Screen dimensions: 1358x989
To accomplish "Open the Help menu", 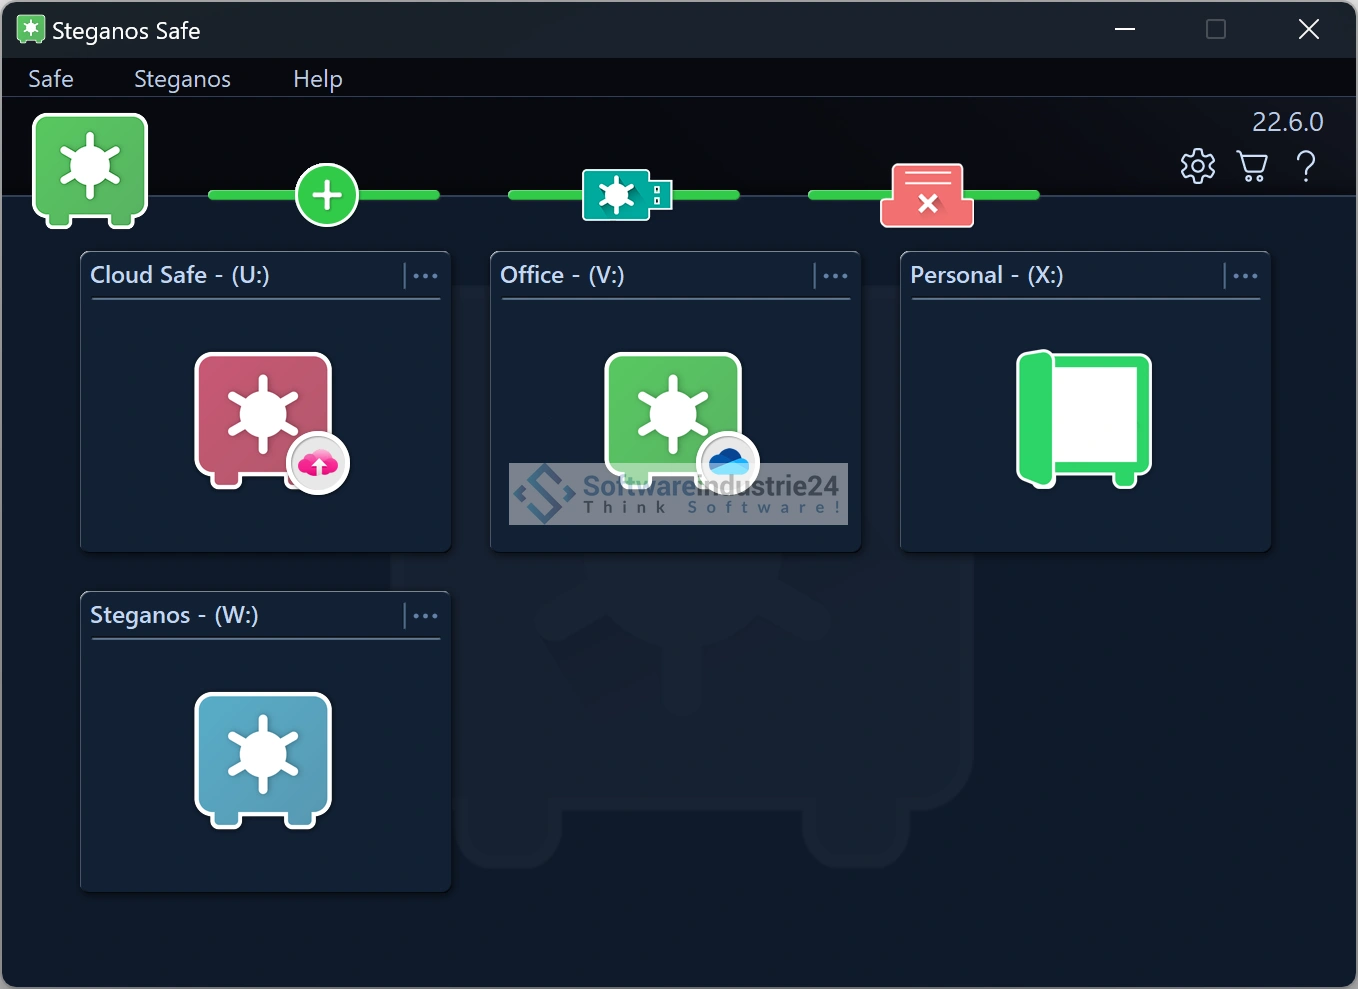I will 317,79.
